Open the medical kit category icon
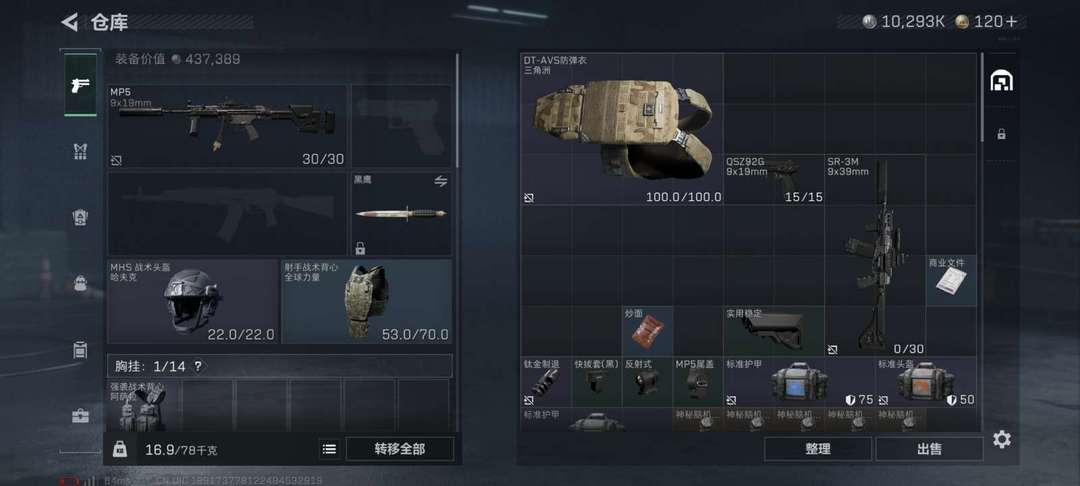The height and width of the screenshot is (486, 1080). [81, 416]
